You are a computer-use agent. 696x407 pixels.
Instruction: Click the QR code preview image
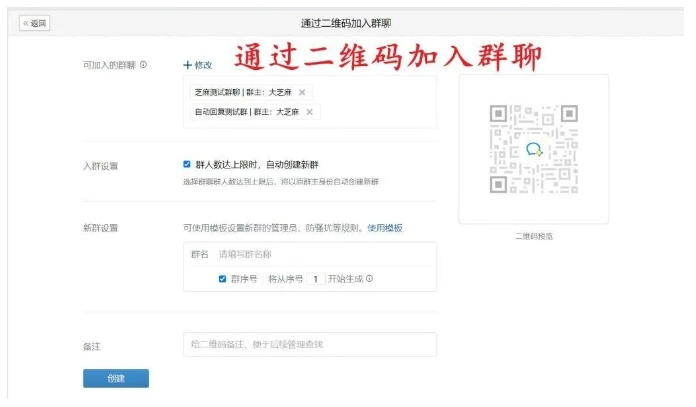(533, 149)
